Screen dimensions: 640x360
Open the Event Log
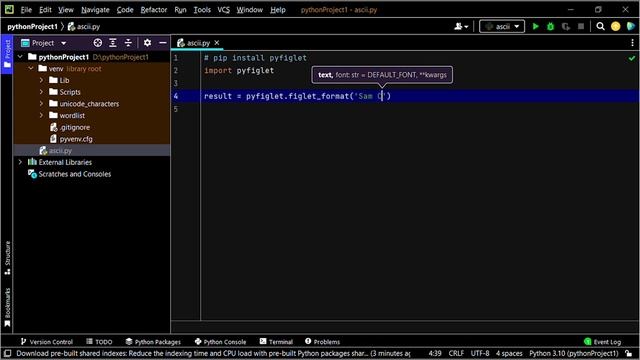pos(602,342)
